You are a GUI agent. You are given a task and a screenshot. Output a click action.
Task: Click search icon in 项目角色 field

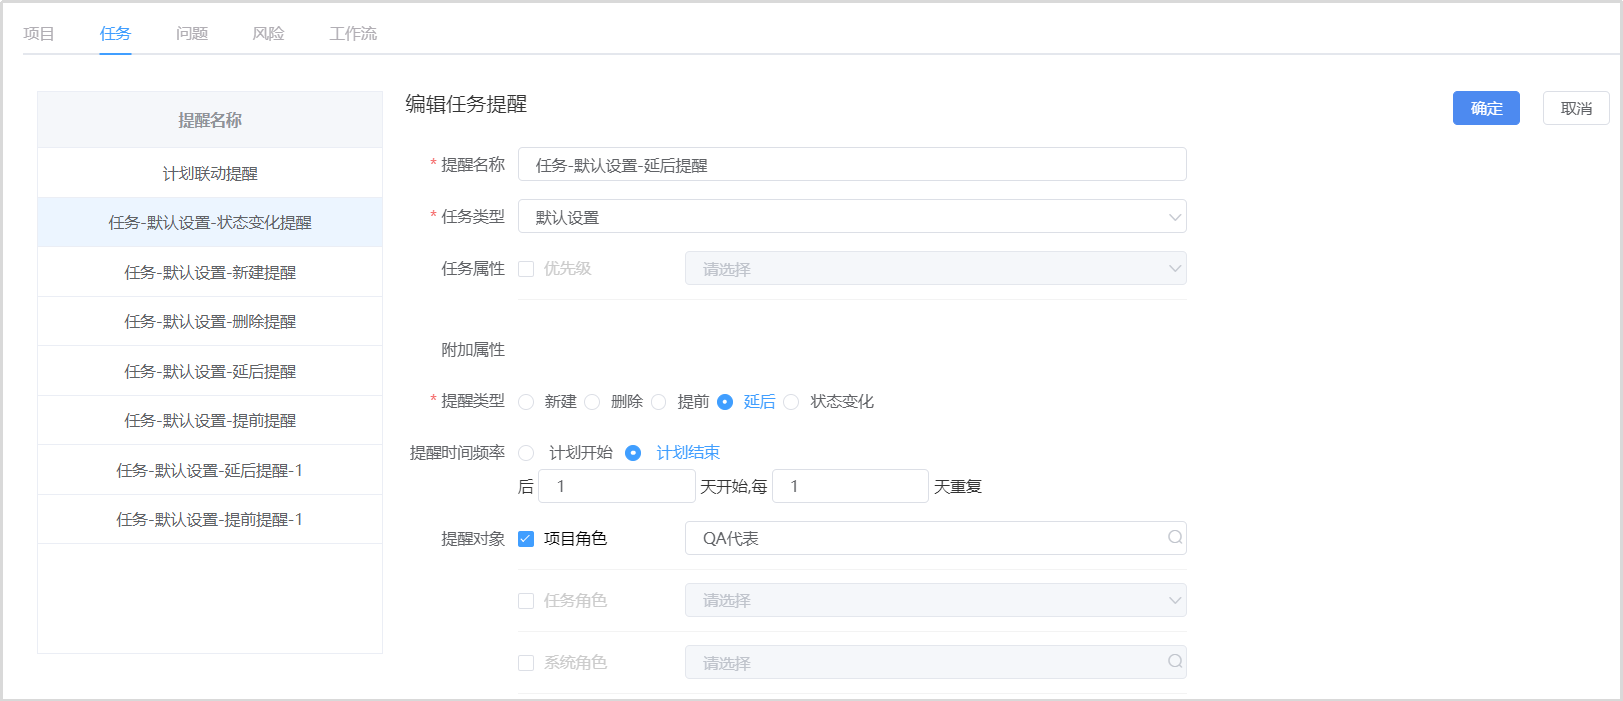click(1175, 538)
